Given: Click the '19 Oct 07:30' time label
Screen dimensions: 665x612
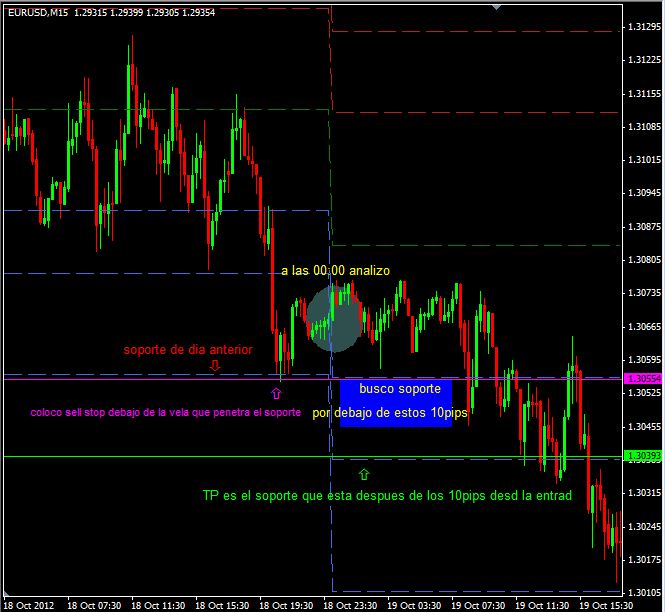Looking at the screenshot, I should [x=478, y=605].
